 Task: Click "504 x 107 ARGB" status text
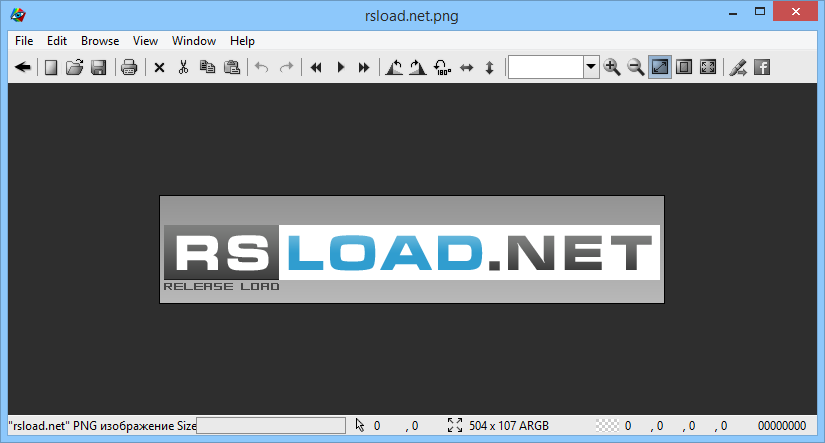pyautogui.click(x=509, y=426)
